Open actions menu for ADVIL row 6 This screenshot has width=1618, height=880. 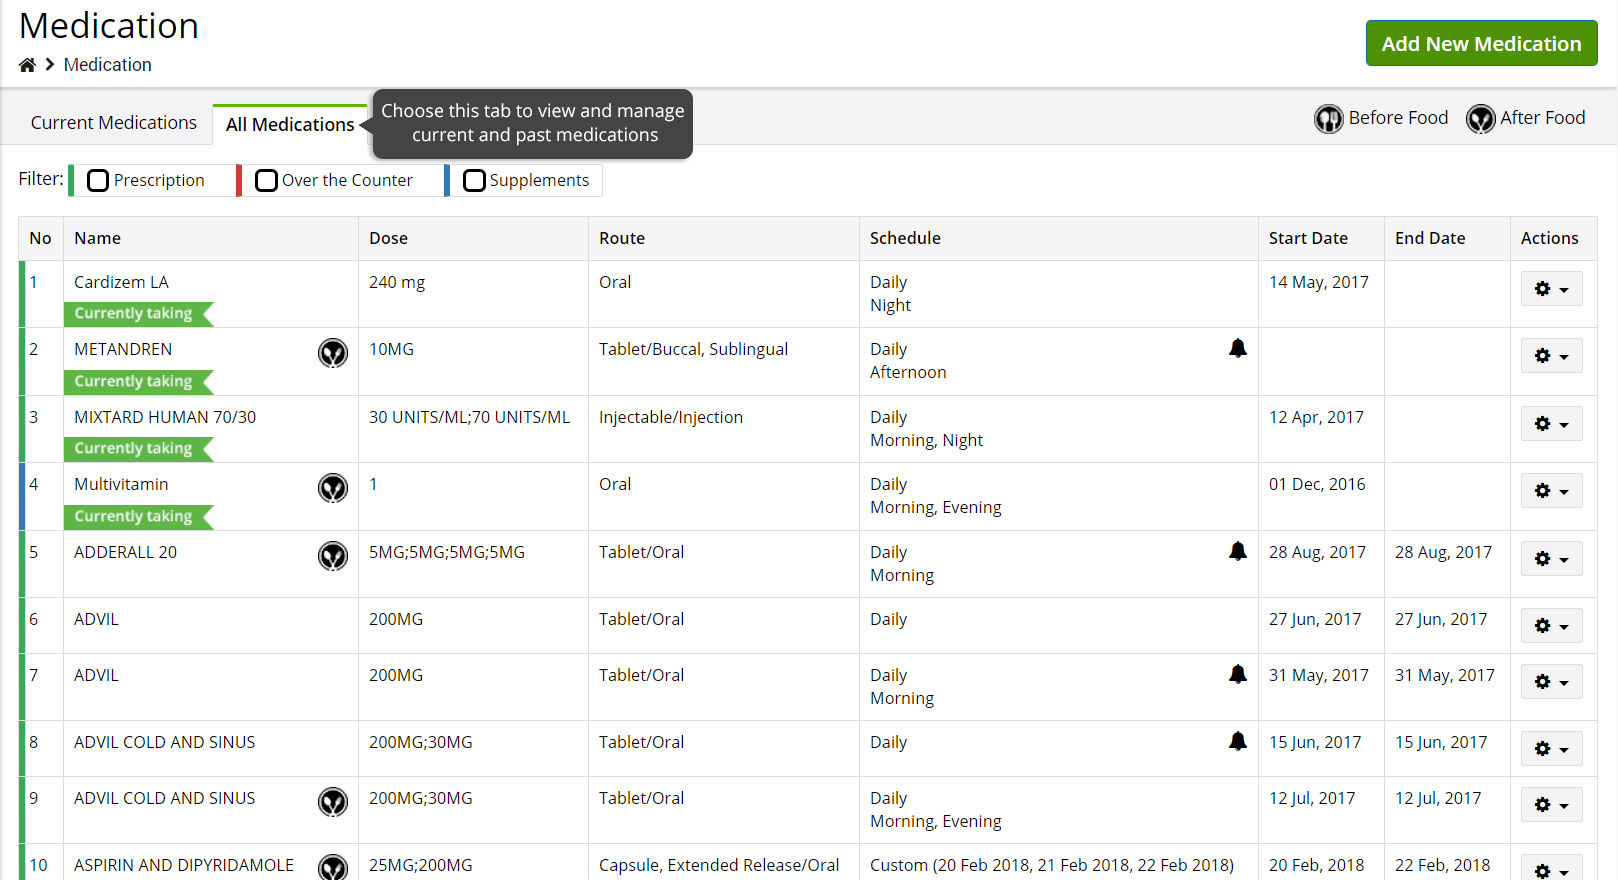(1551, 626)
